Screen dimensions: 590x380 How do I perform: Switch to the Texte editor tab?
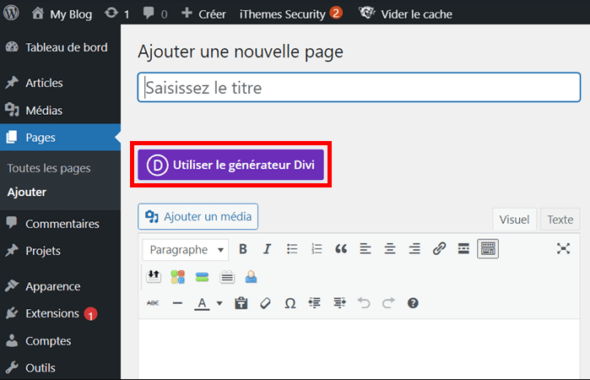point(560,219)
